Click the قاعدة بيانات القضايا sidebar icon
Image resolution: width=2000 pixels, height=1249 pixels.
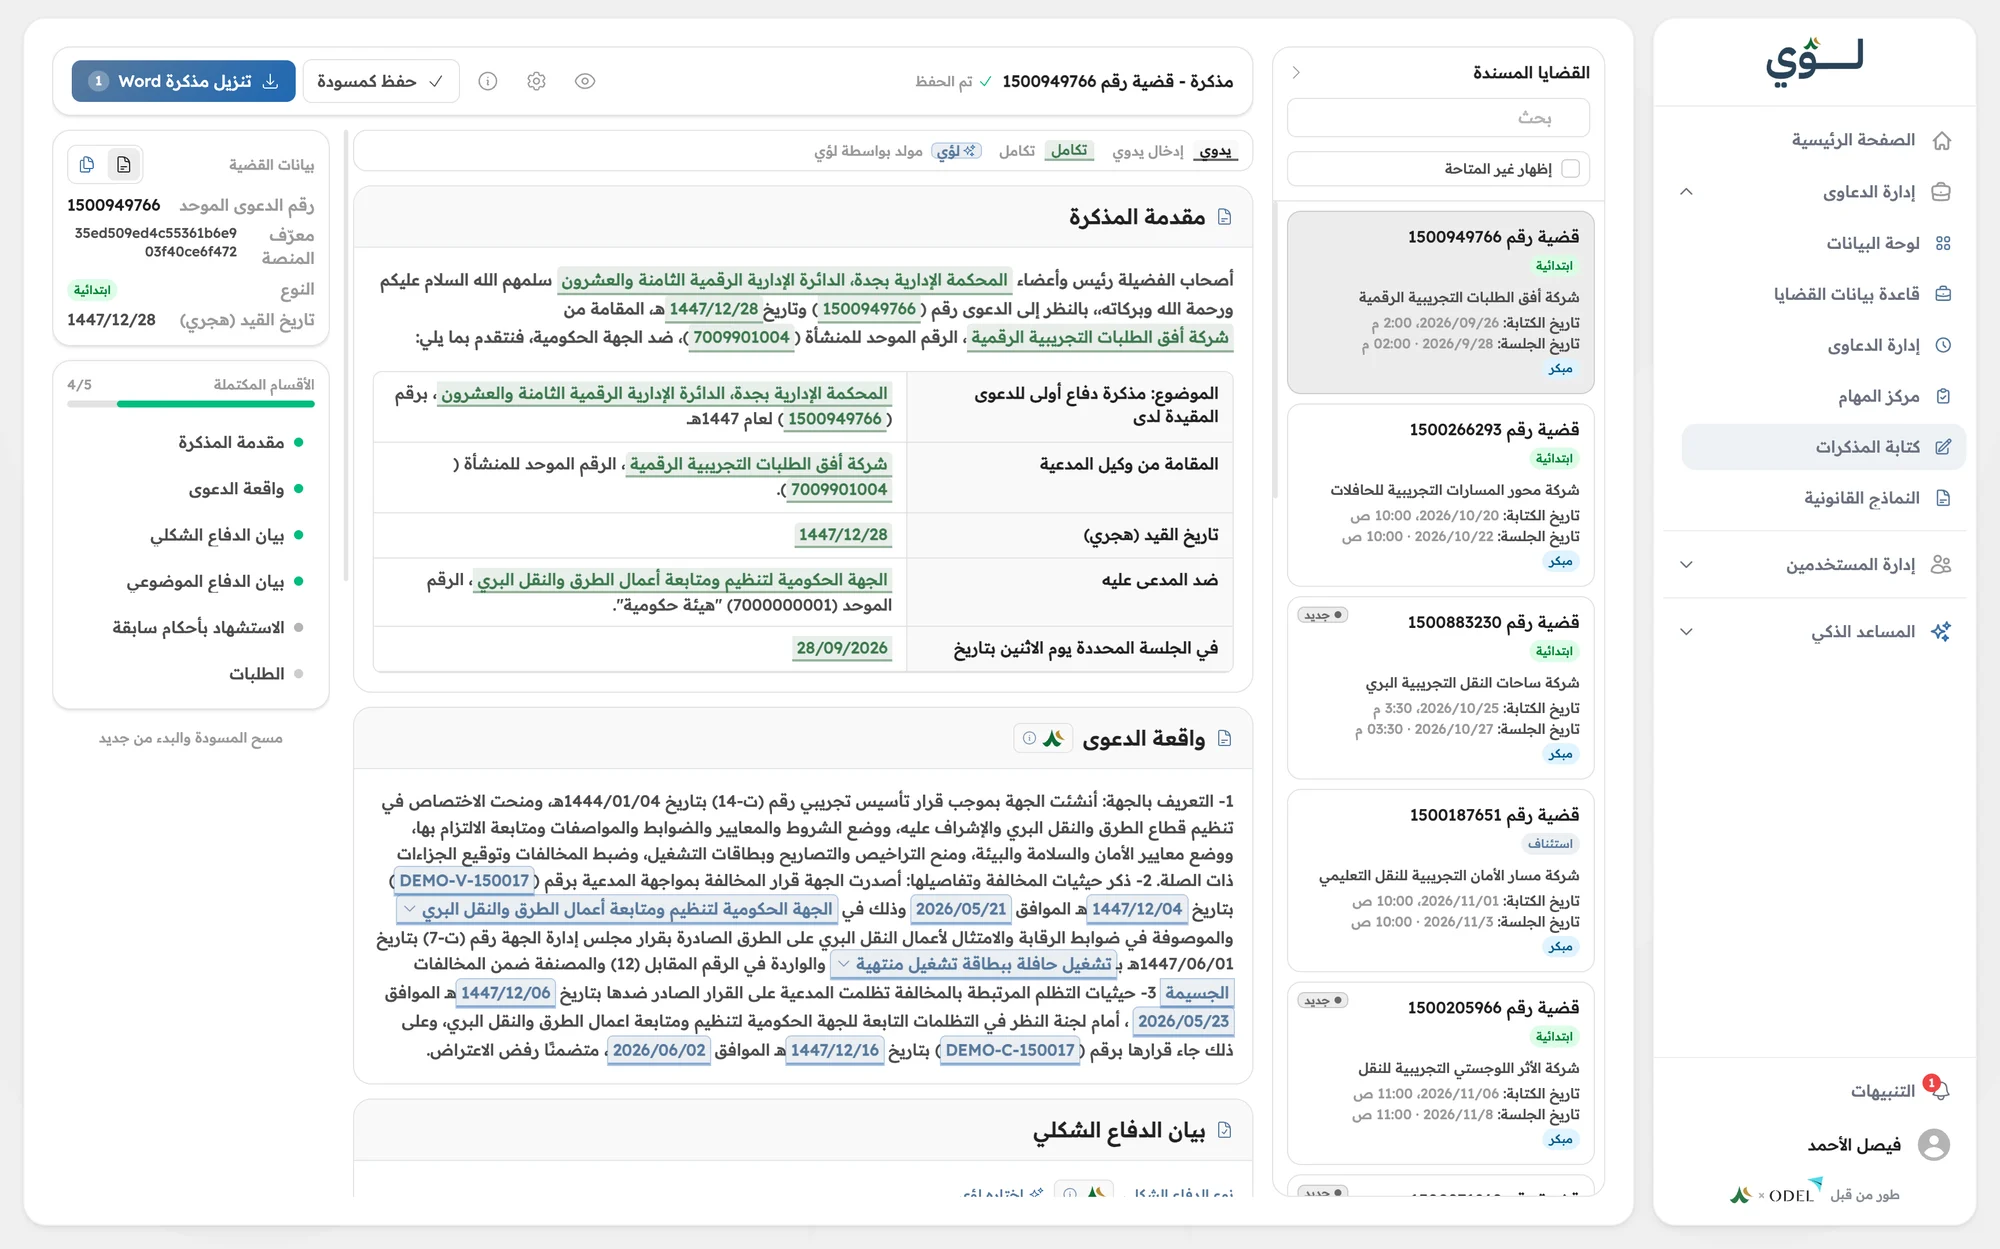(1943, 294)
